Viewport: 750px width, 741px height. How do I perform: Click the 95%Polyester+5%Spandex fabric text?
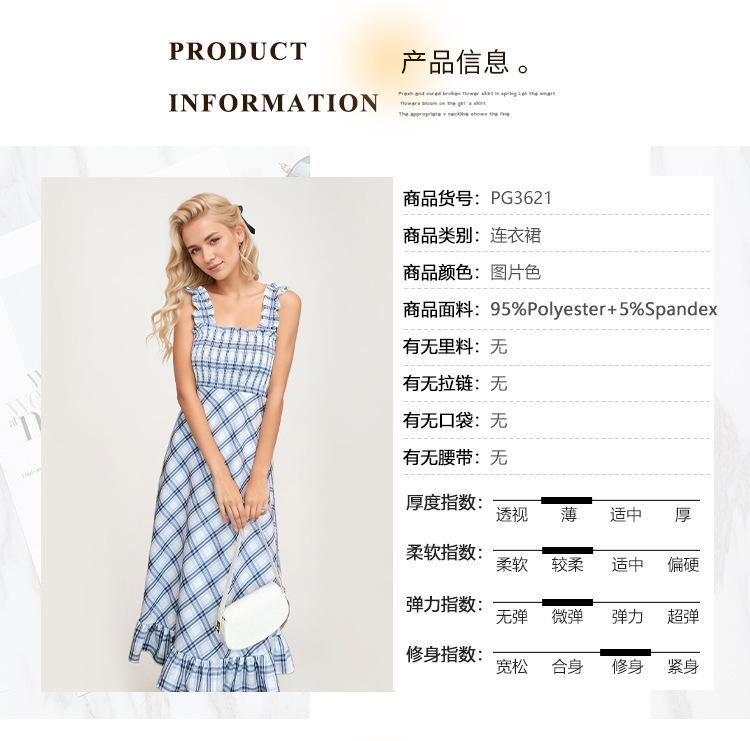(x=604, y=309)
